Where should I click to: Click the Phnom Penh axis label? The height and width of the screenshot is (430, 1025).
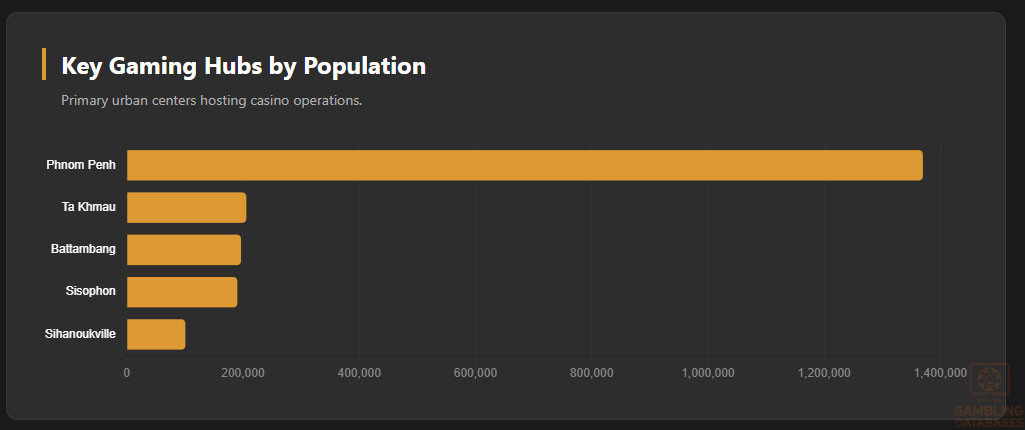81,164
